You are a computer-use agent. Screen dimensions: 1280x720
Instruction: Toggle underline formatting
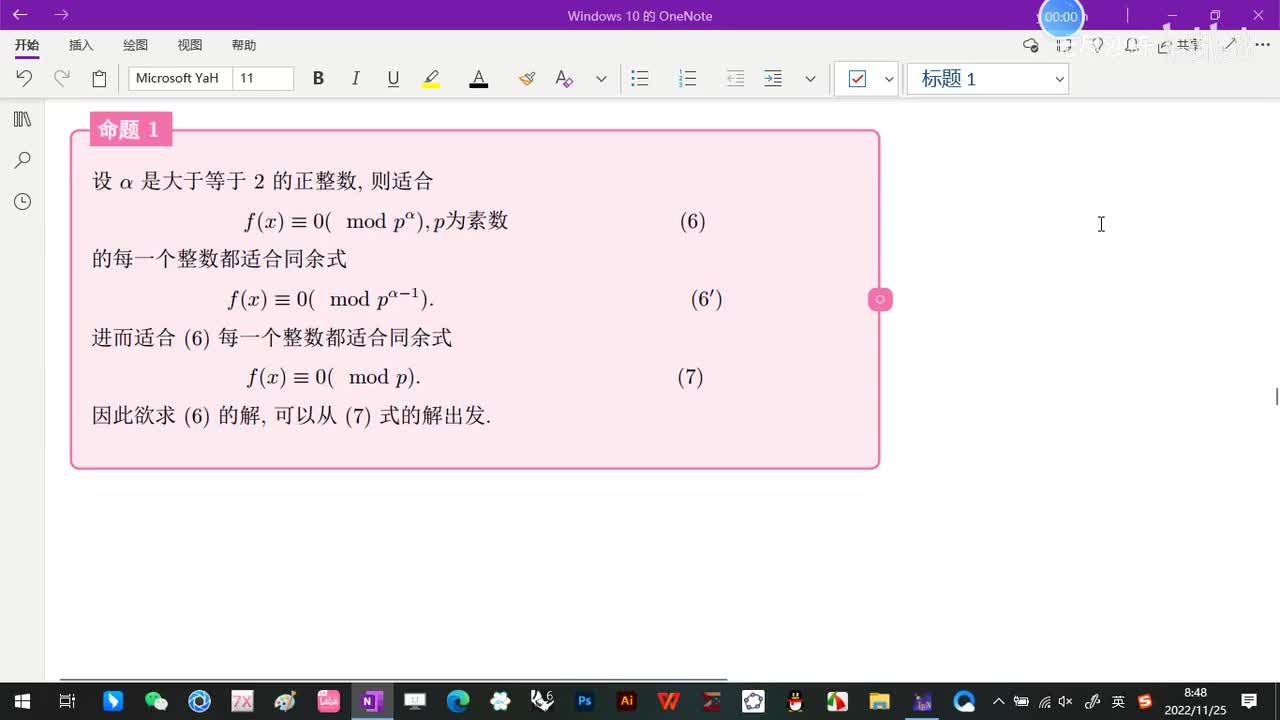(393, 78)
